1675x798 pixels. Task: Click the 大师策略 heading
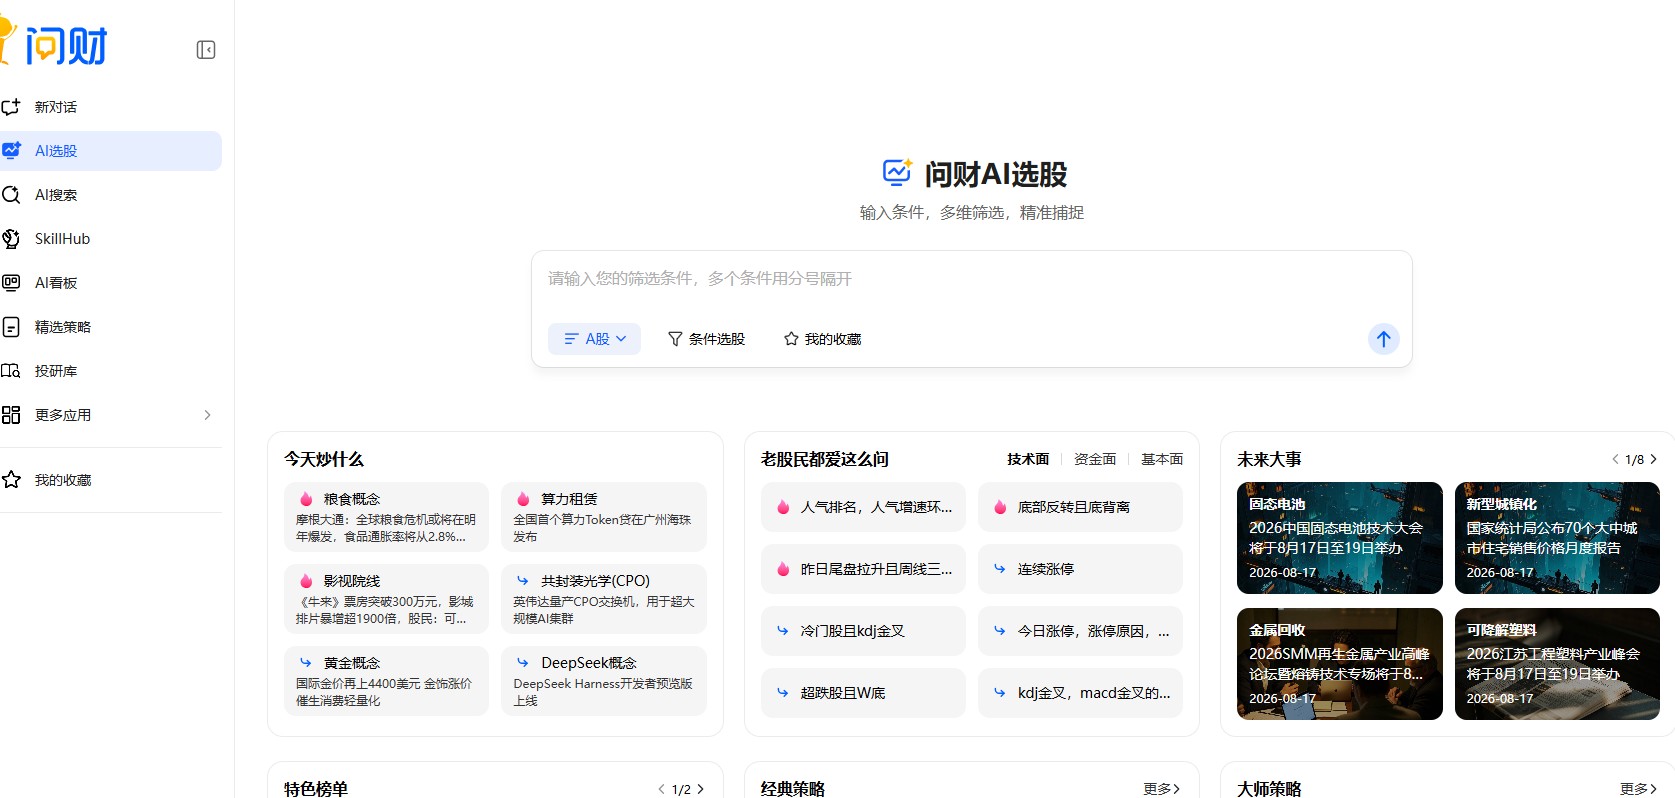tap(1269, 789)
